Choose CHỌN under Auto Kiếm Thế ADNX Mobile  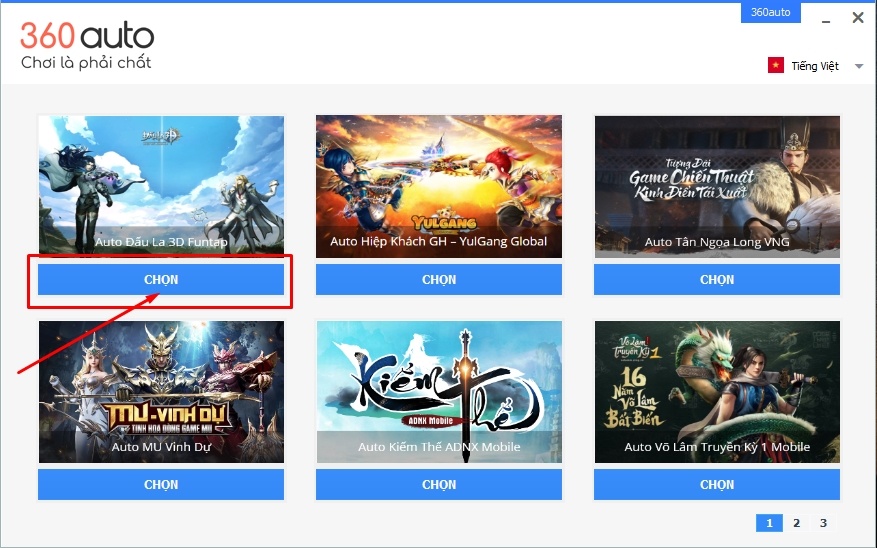point(439,484)
